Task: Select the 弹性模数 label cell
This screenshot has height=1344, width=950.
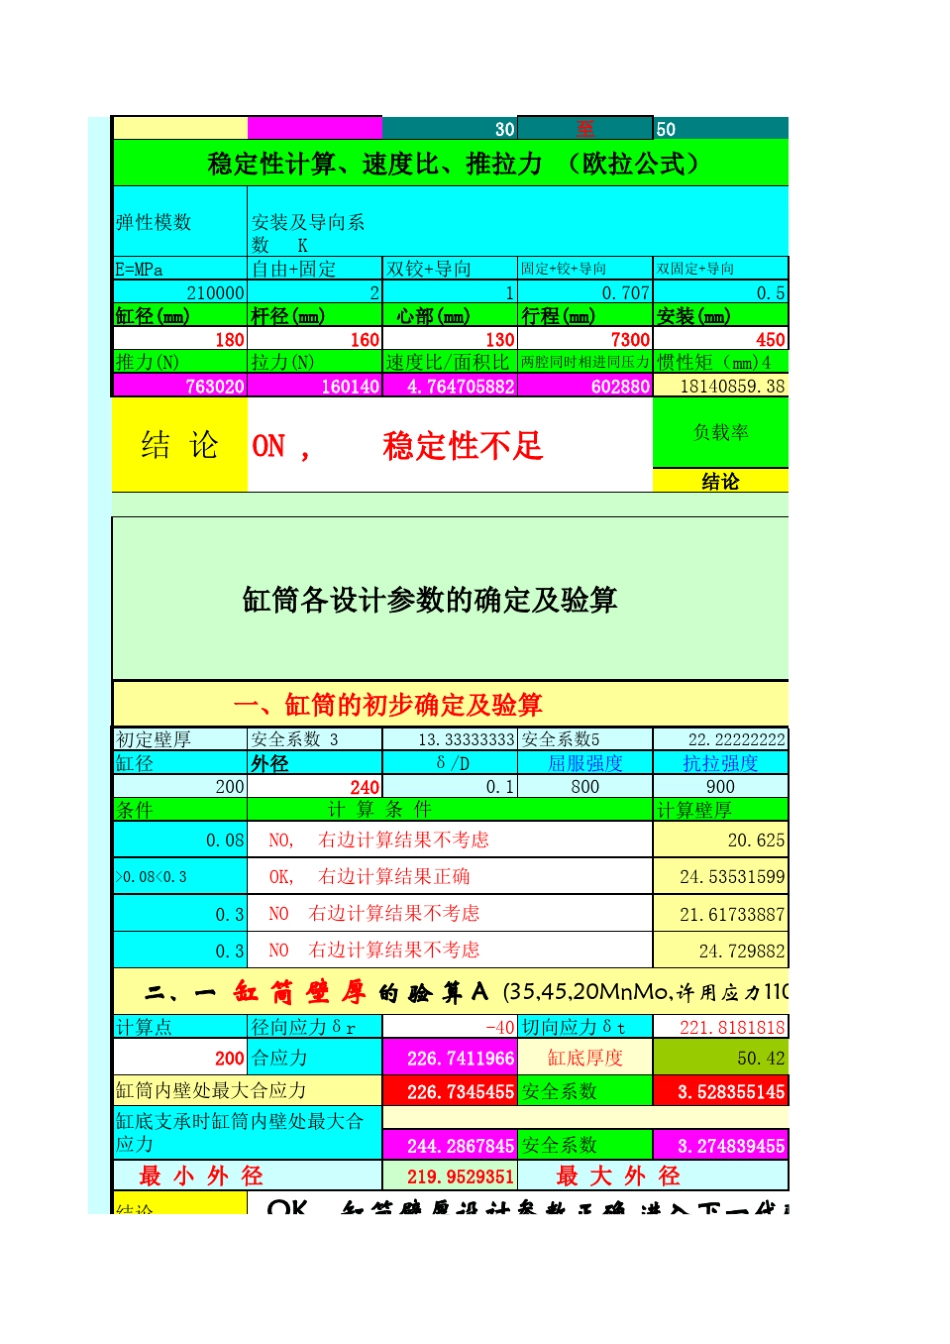Action: point(180,222)
